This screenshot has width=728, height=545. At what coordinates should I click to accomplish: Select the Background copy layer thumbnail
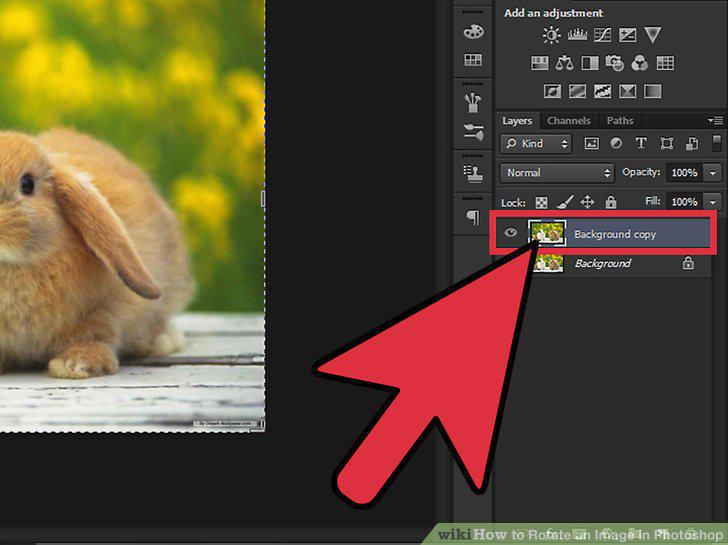click(x=547, y=233)
